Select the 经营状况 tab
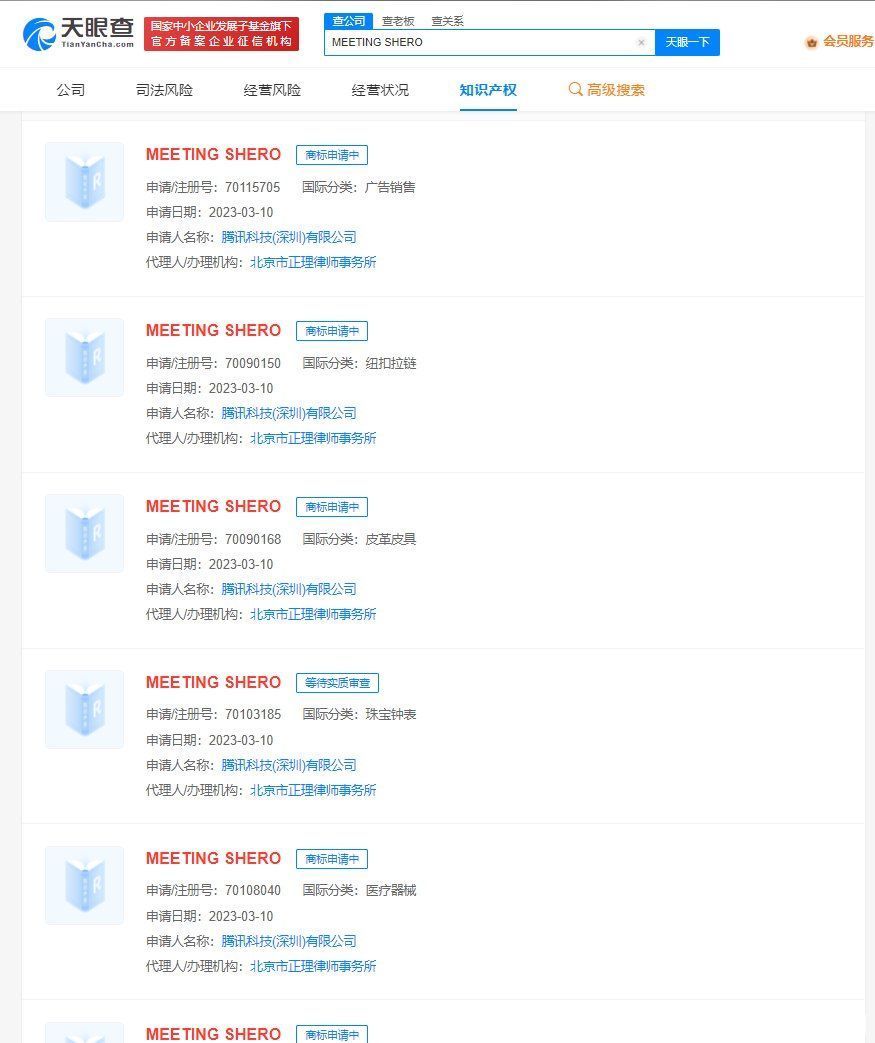The height and width of the screenshot is (1043, 875). tap(380, 90)
